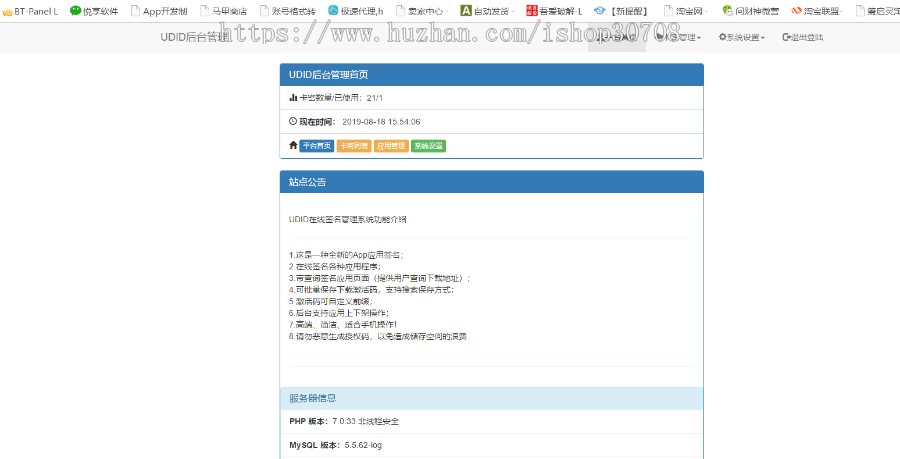Open the 悦享软件 bookmark with WeChat icon
Screen dimensions: 900x459
[x=95, y=11]
